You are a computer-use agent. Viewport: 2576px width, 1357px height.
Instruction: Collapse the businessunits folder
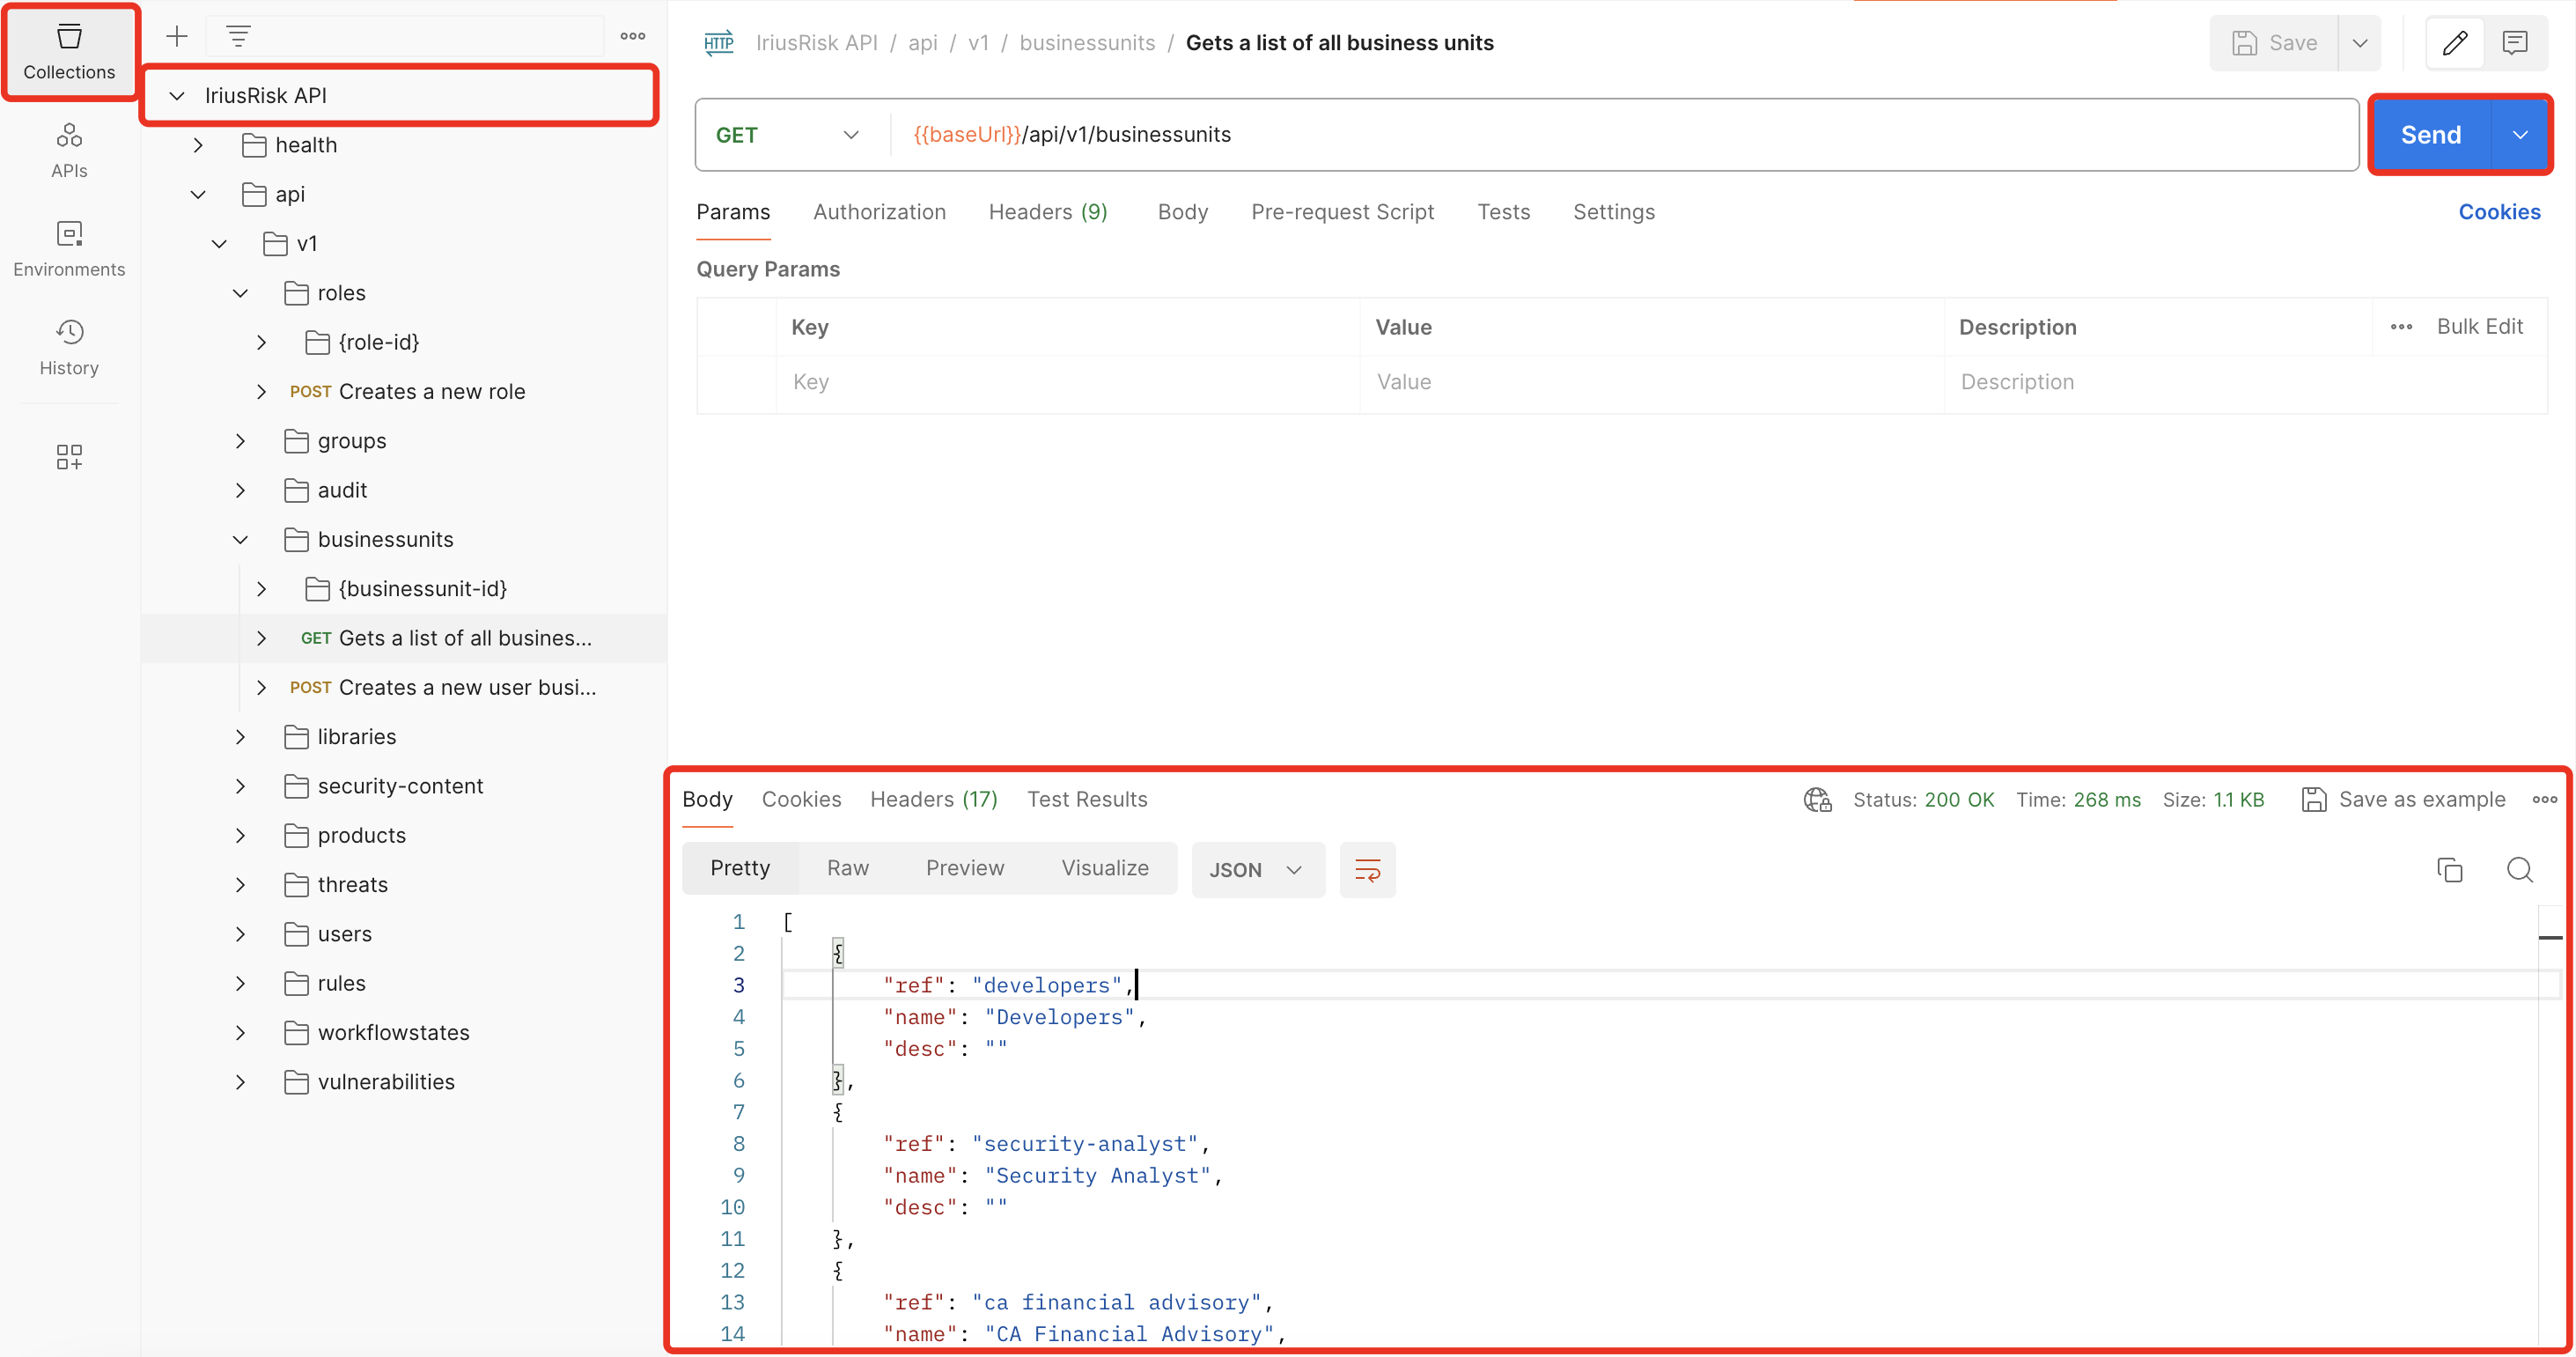pyautogui.click(x=240, y=540)
